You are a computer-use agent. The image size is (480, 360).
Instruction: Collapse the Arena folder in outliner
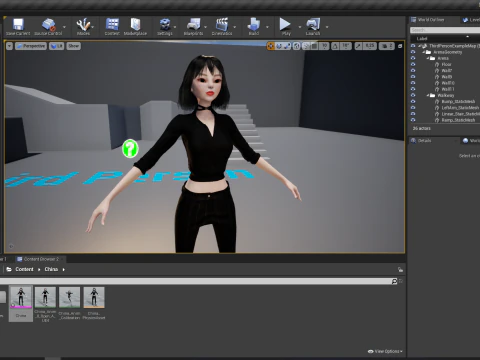coord(428,58)
